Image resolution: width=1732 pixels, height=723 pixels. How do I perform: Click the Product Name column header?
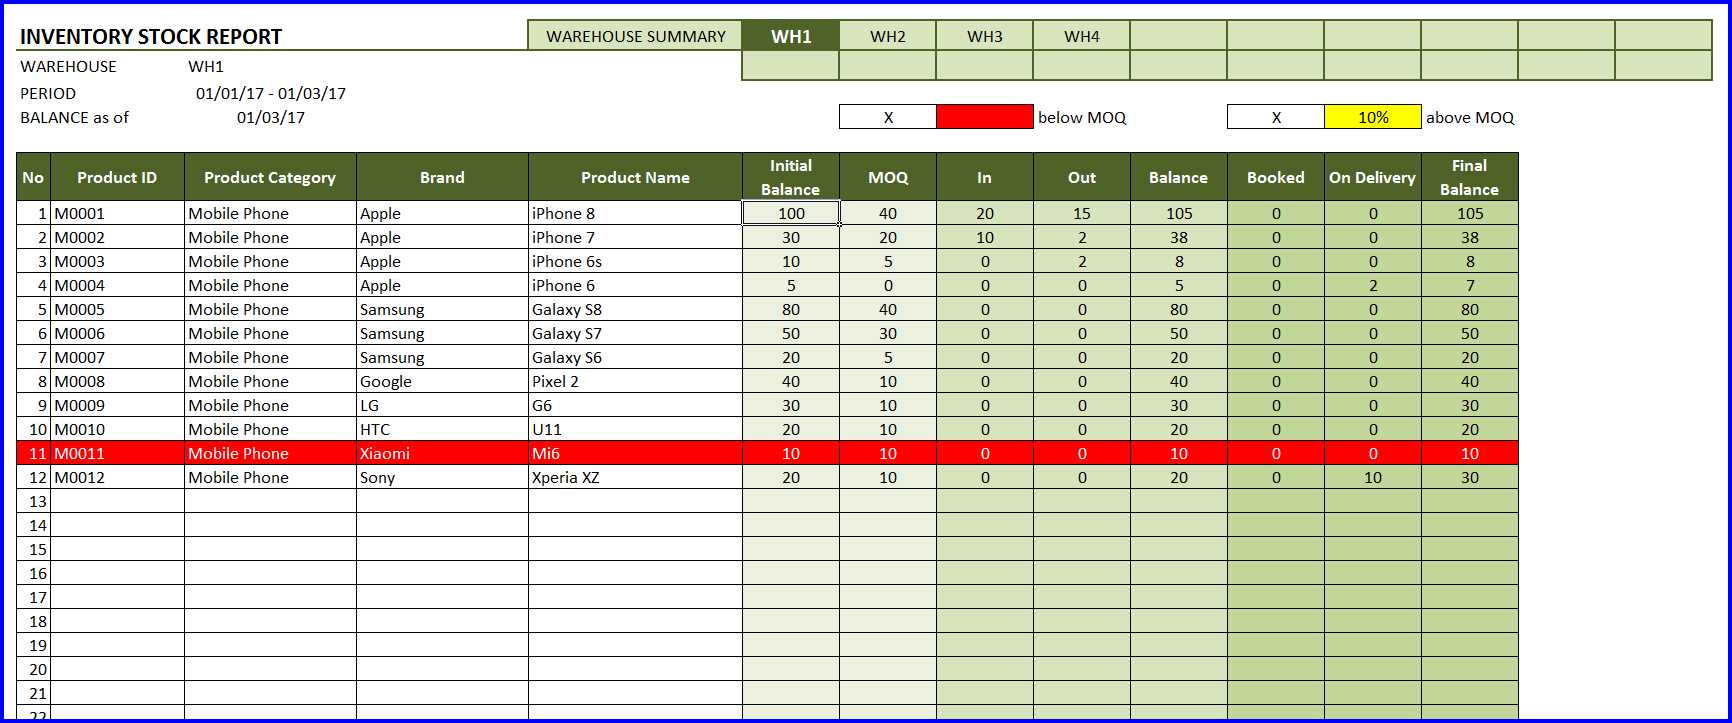click(x=635, y=177)
